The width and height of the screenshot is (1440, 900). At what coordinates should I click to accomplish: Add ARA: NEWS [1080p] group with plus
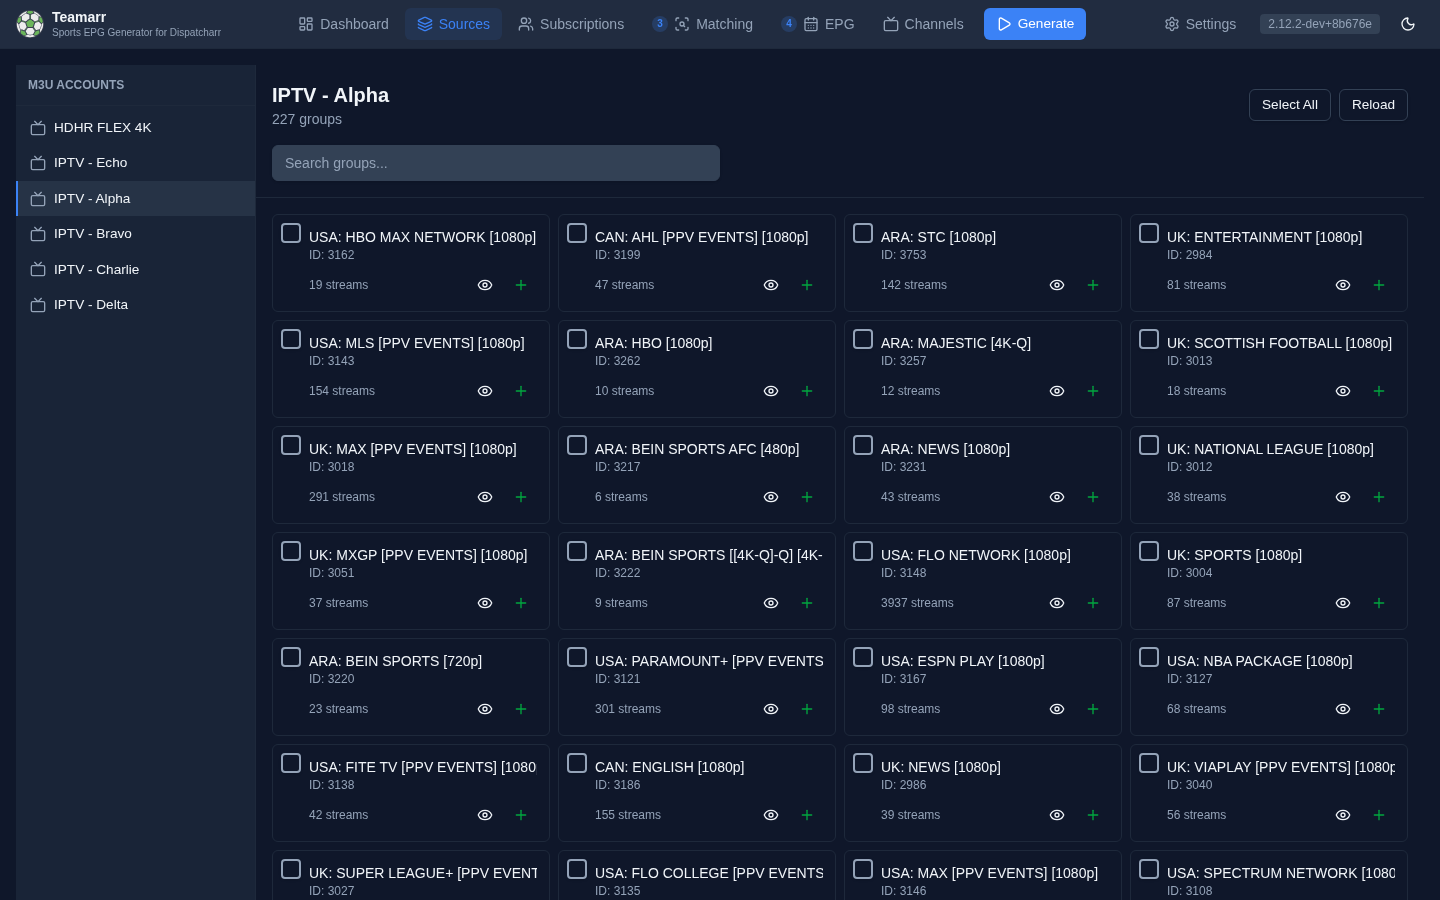point(1093,497)
